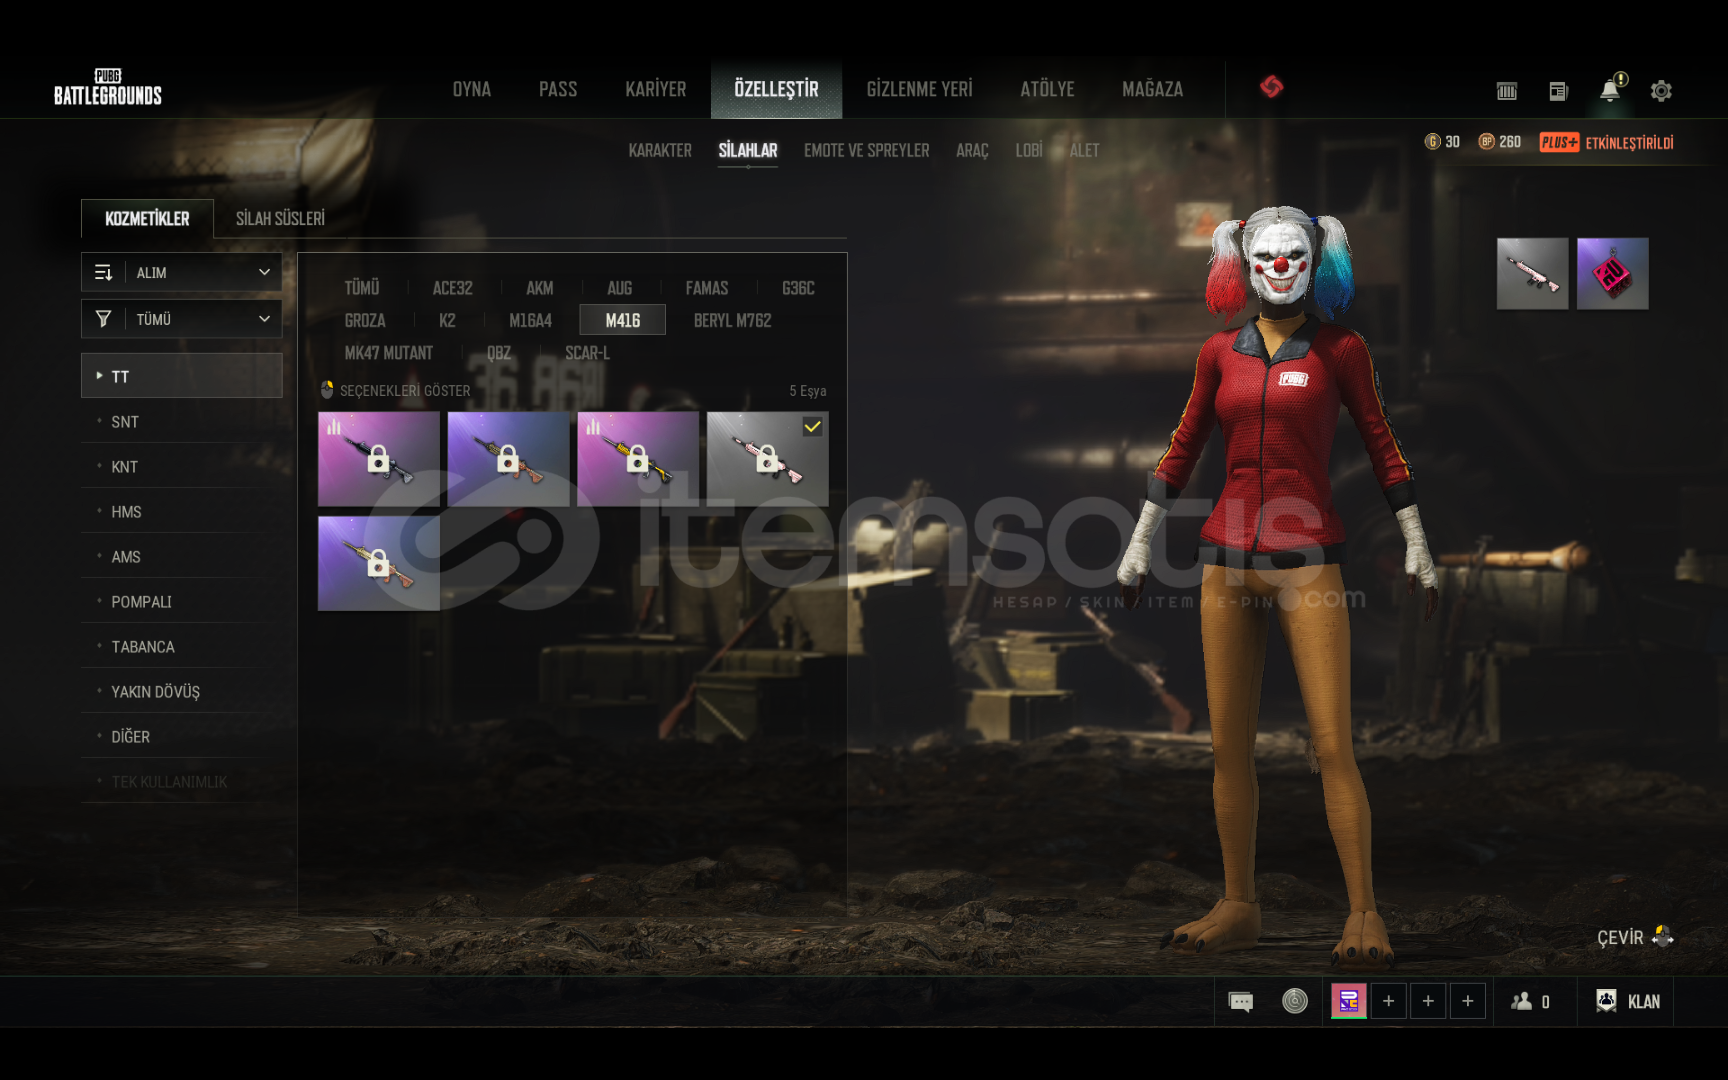Open the chat bubble icon

[x=1240, y=1001]
